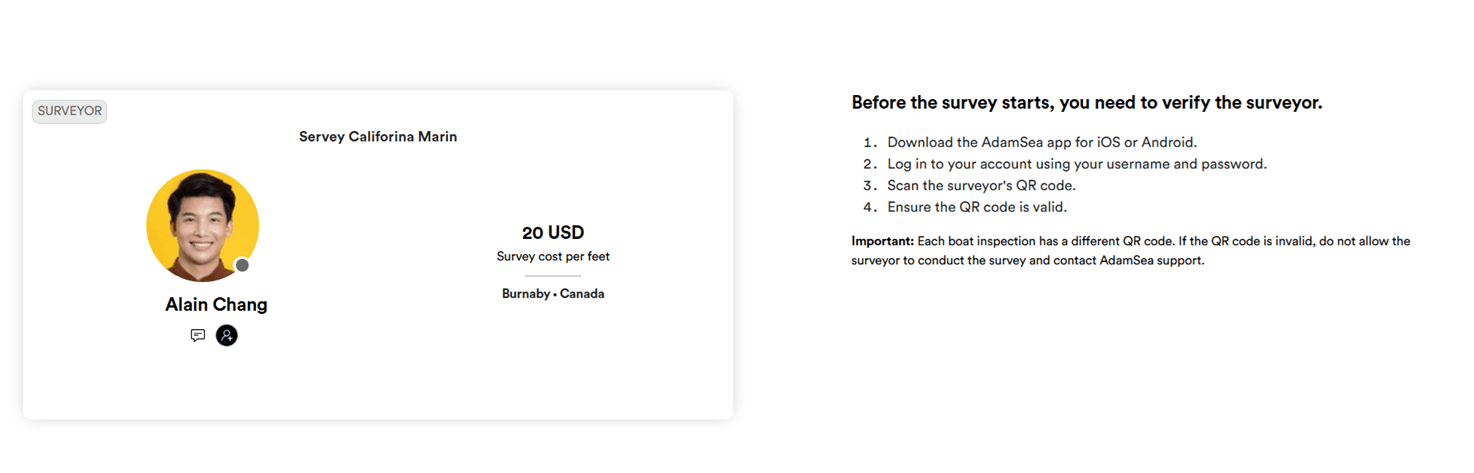
Task: Click the list number 1 marker
Action: tap(870, 142)
